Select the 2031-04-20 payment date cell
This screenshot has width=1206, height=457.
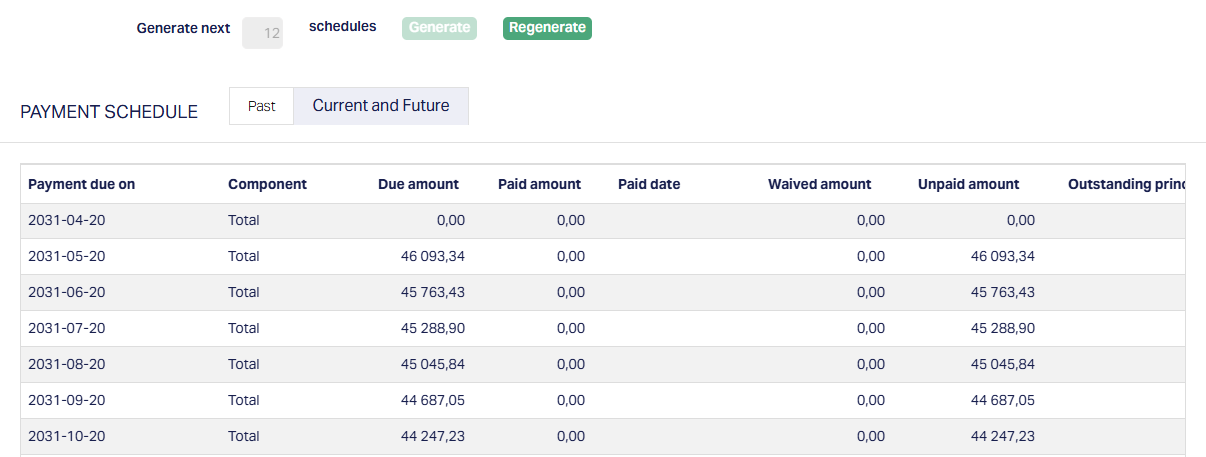[x=66, y=220]
